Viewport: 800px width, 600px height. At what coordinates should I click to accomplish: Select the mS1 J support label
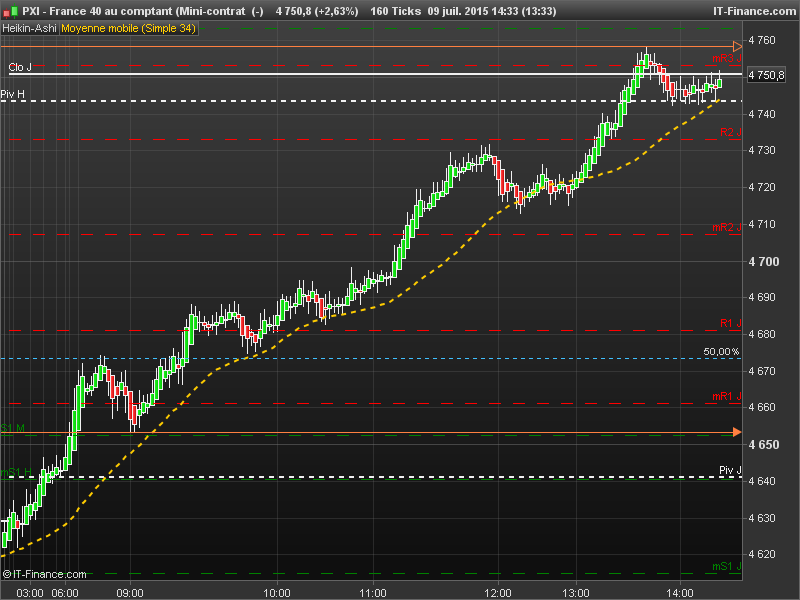727,566
